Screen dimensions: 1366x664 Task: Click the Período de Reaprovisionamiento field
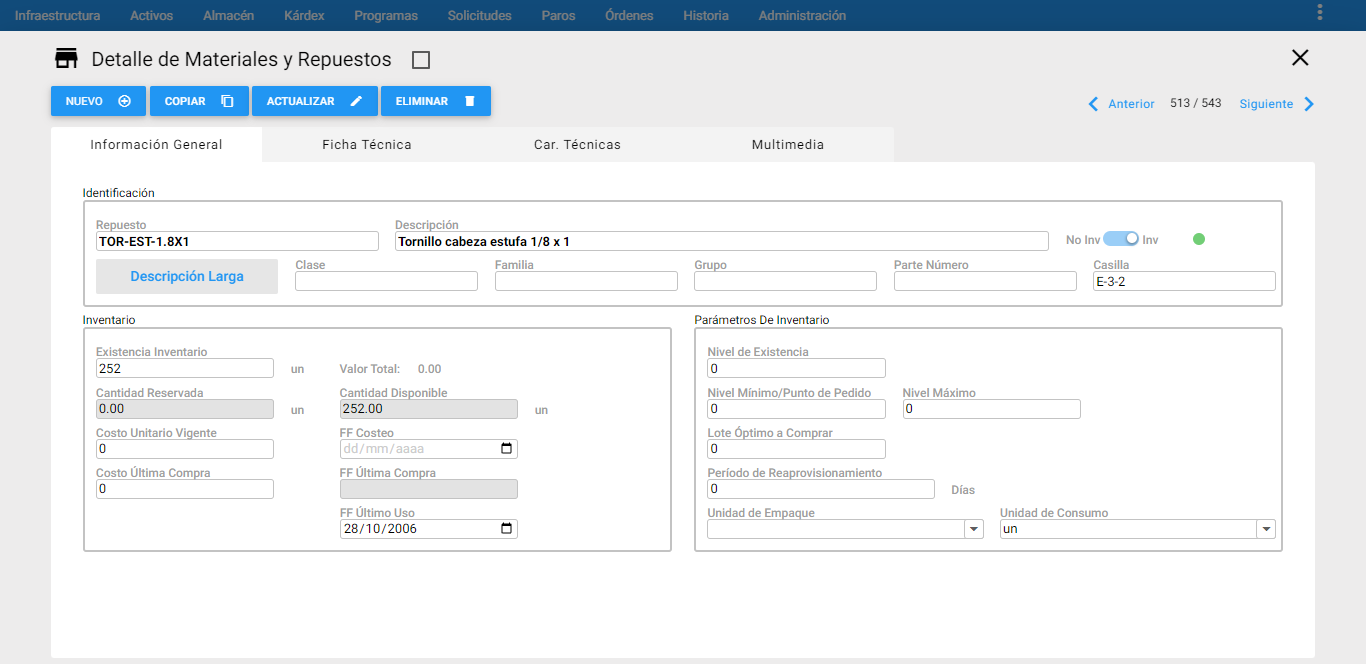click(820, 489)
